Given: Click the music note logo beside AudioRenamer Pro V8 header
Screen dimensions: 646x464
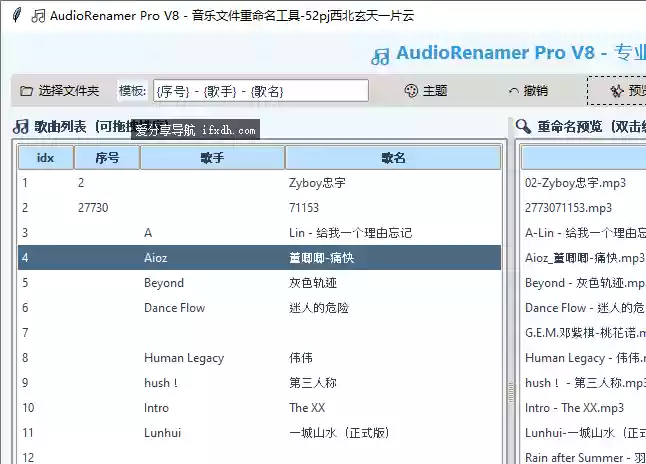Looking at the screenshot, I should click(x=380, y=56).
